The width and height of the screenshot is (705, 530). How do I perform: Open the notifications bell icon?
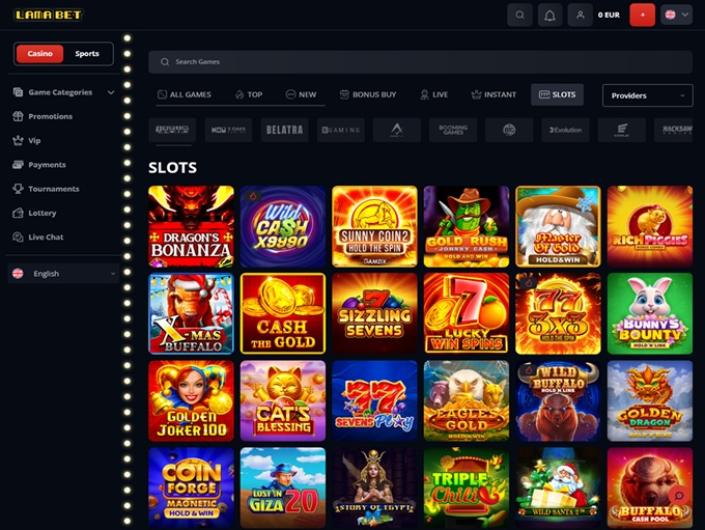(550, 15)
